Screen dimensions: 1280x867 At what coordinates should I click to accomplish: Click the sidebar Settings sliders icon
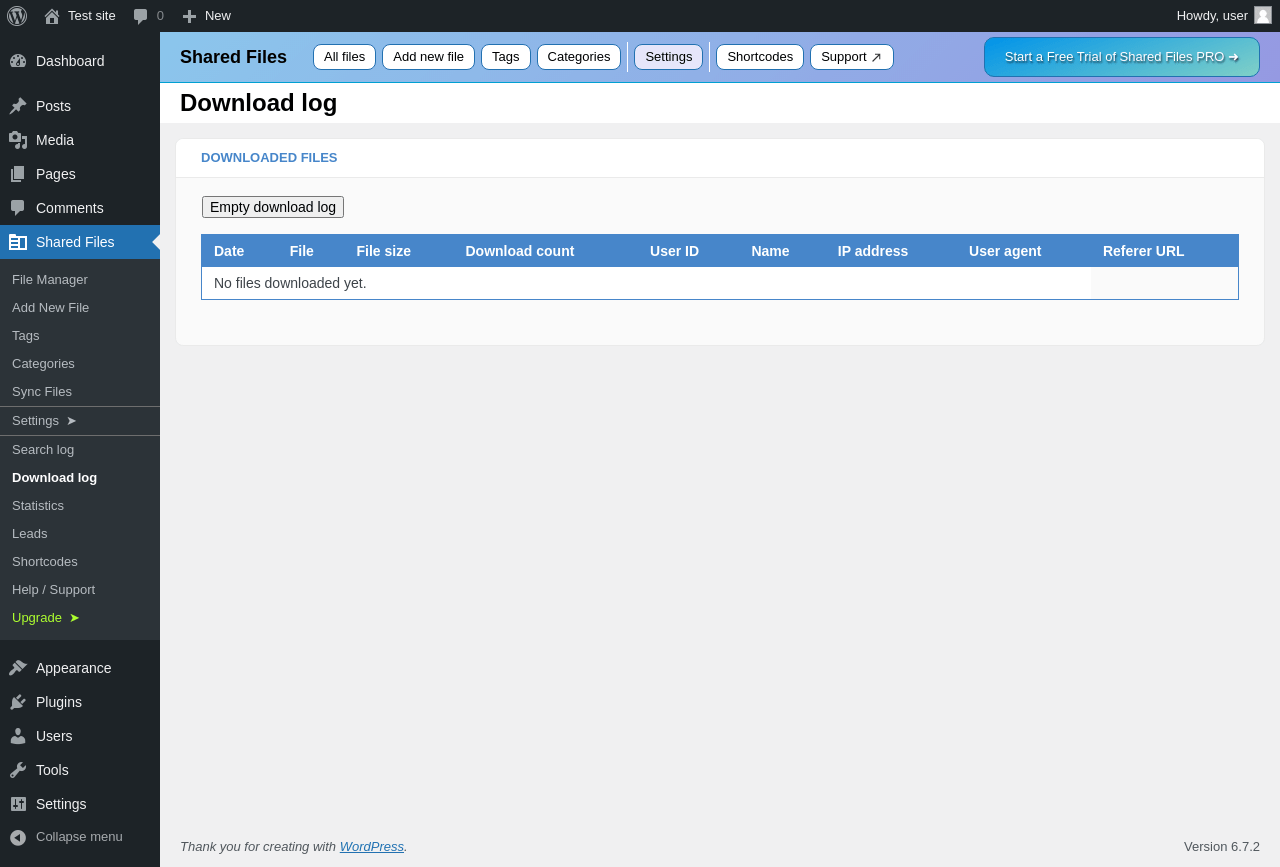click(18, 804)
